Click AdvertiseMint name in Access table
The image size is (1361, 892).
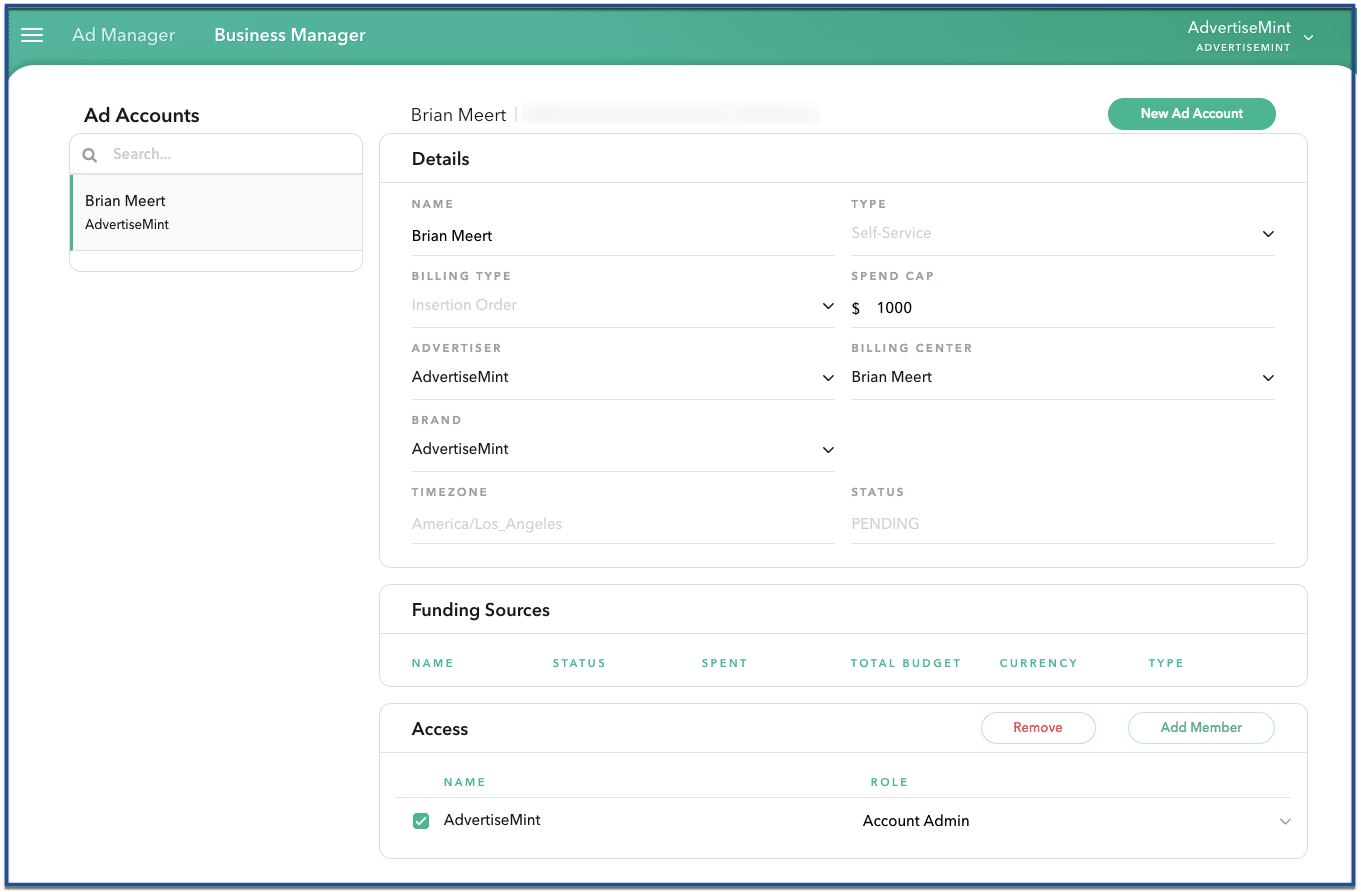492,820
